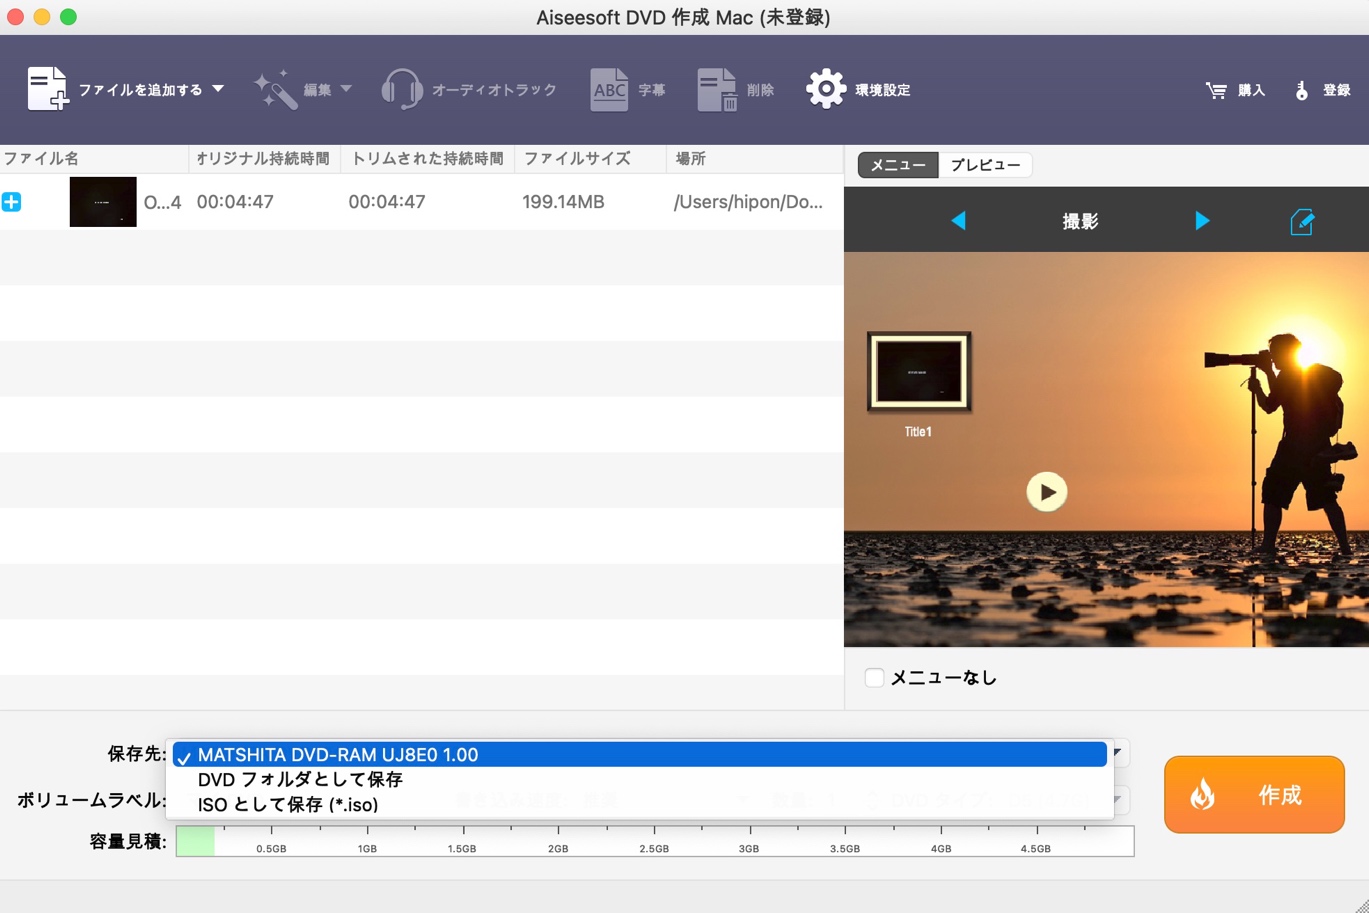Open the オーディオトラック headphone tool

point(402,89)
